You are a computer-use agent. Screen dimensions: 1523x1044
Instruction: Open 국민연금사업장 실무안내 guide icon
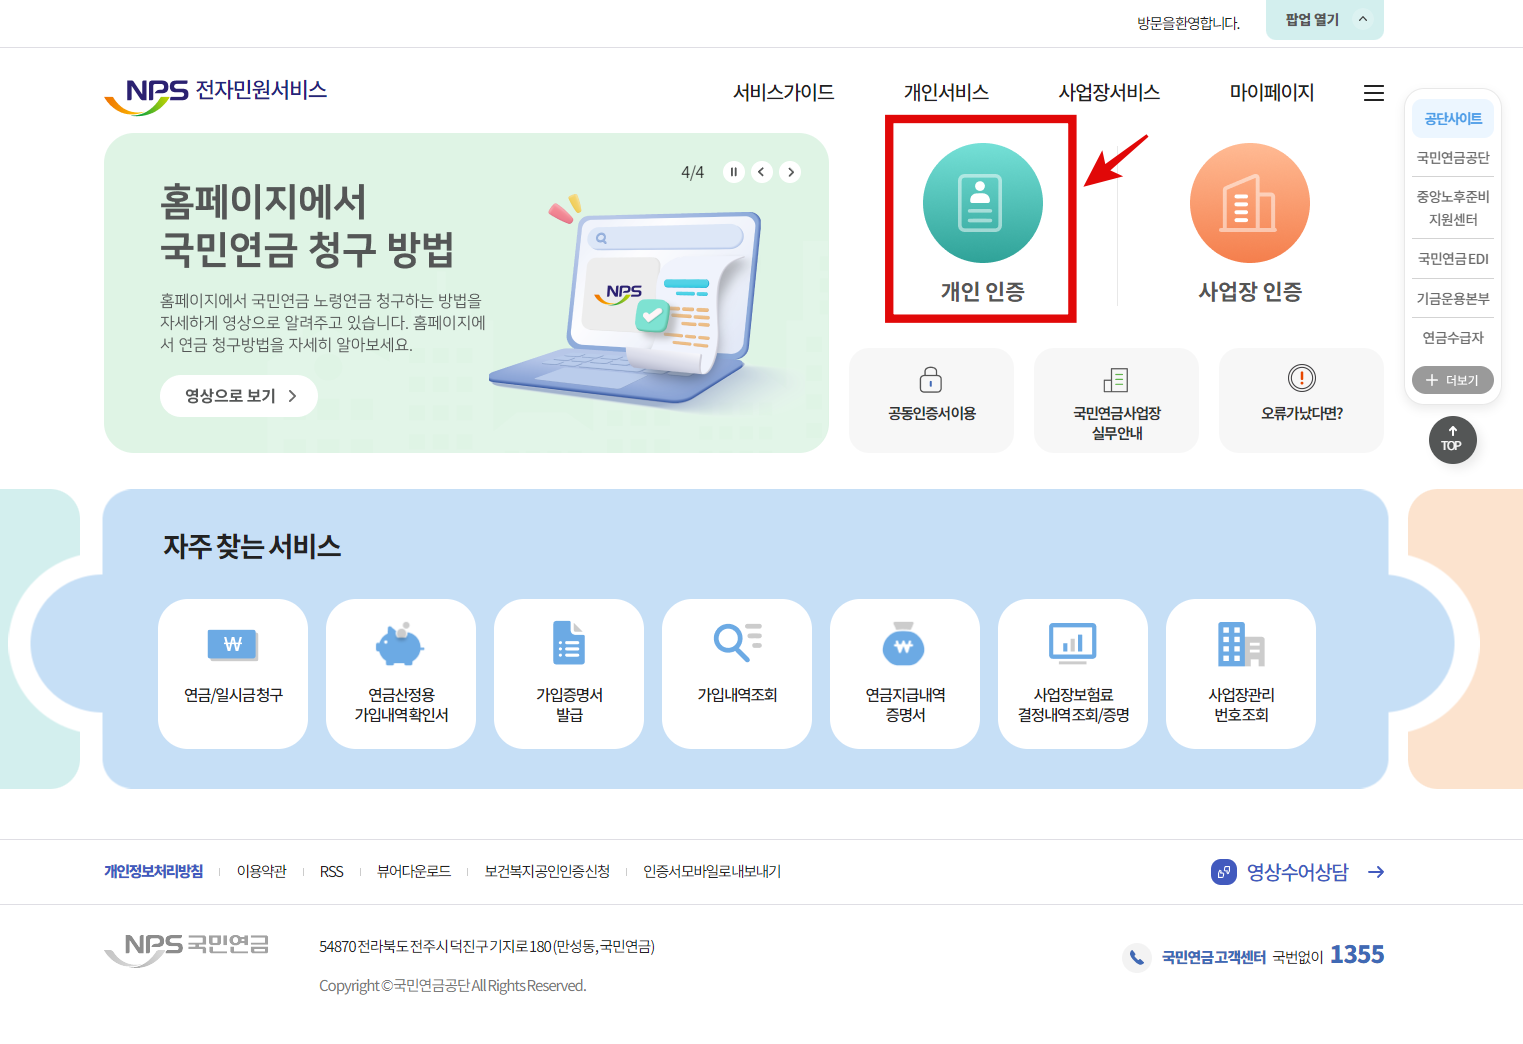pos(1116,399)
